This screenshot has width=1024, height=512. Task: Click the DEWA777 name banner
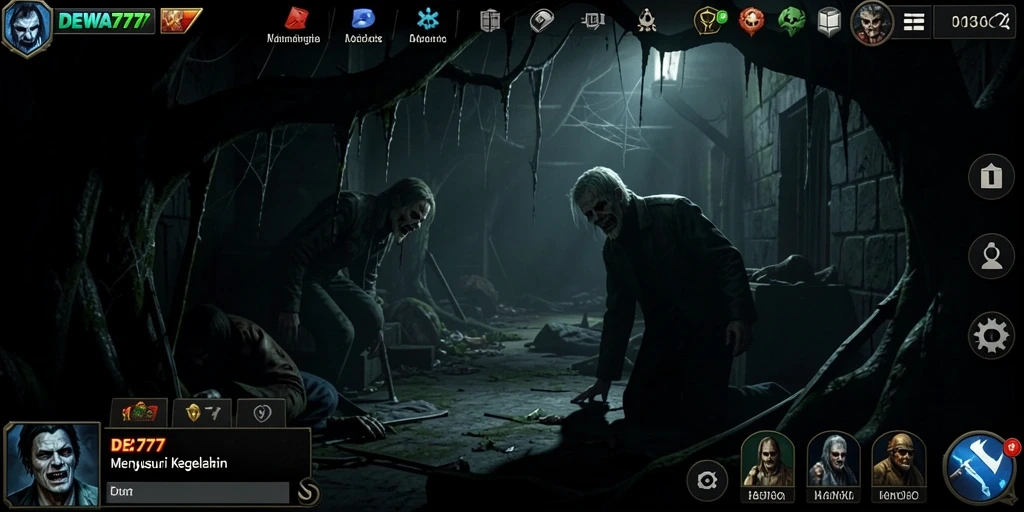coord(104,21)
